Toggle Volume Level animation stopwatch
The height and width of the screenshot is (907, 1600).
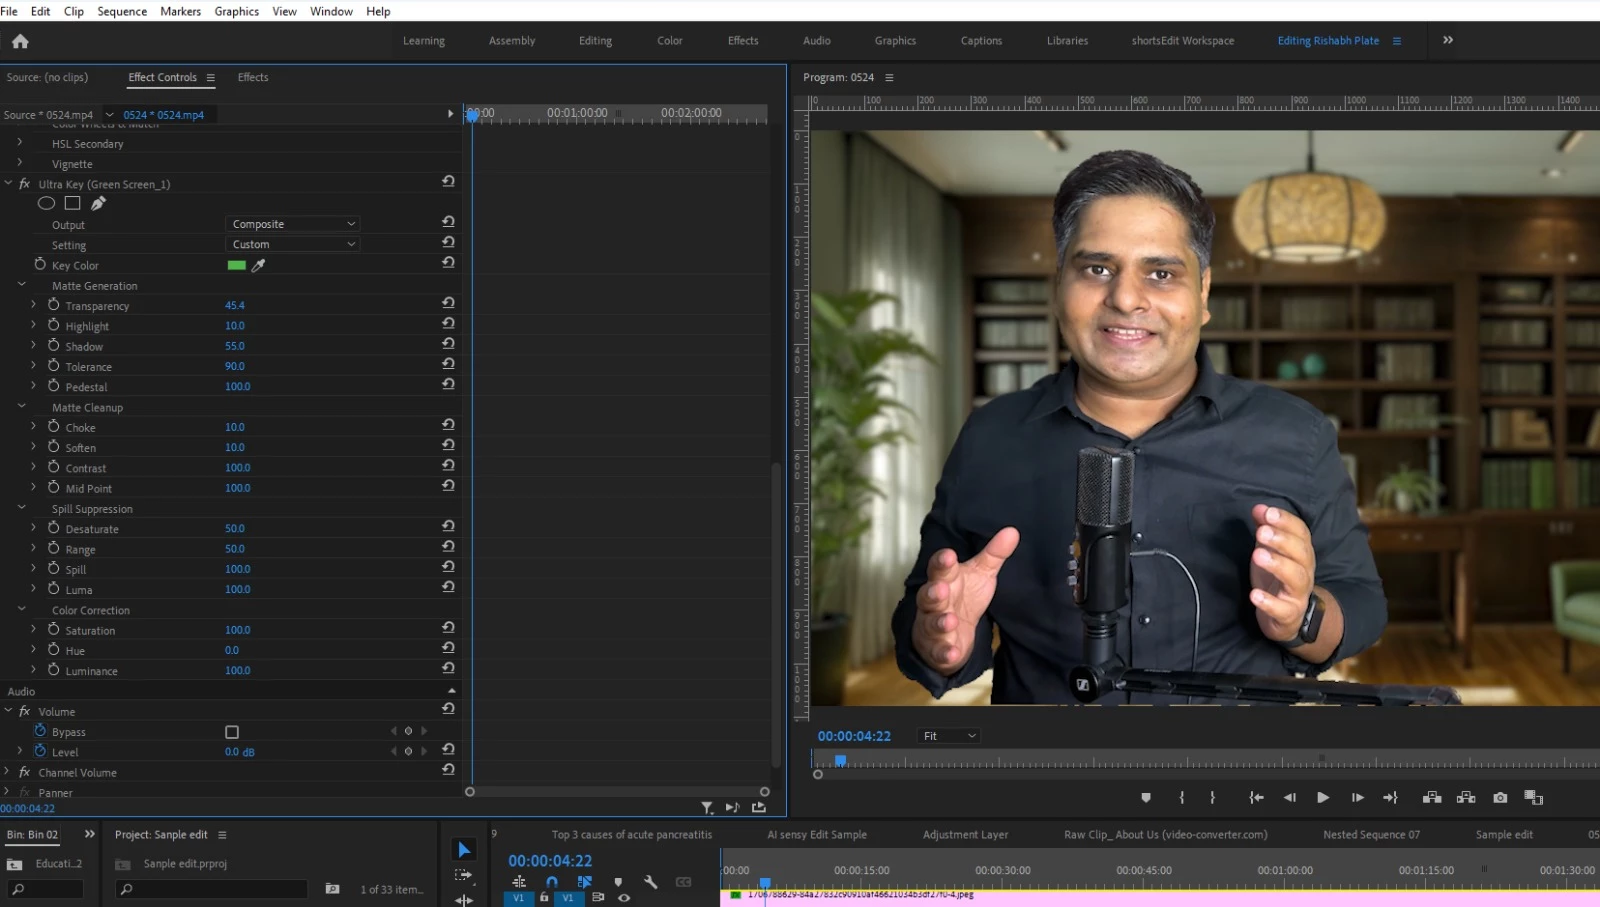coord(40,751)
